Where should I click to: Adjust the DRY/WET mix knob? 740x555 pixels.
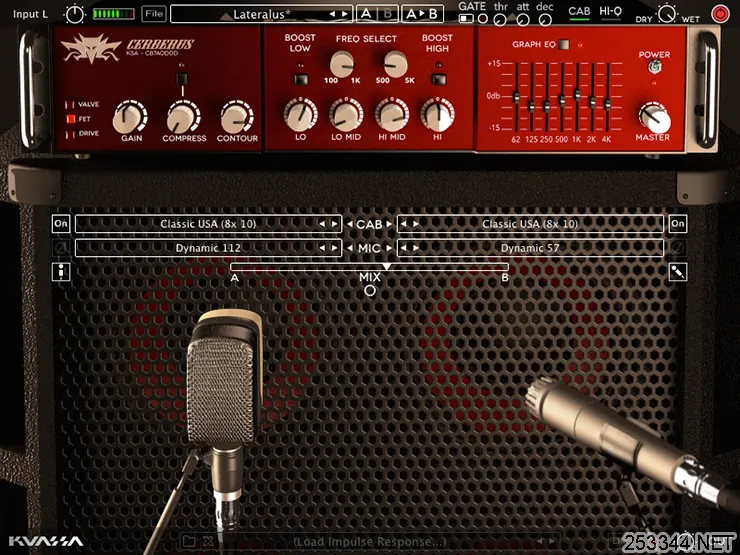tap(667, 13)
